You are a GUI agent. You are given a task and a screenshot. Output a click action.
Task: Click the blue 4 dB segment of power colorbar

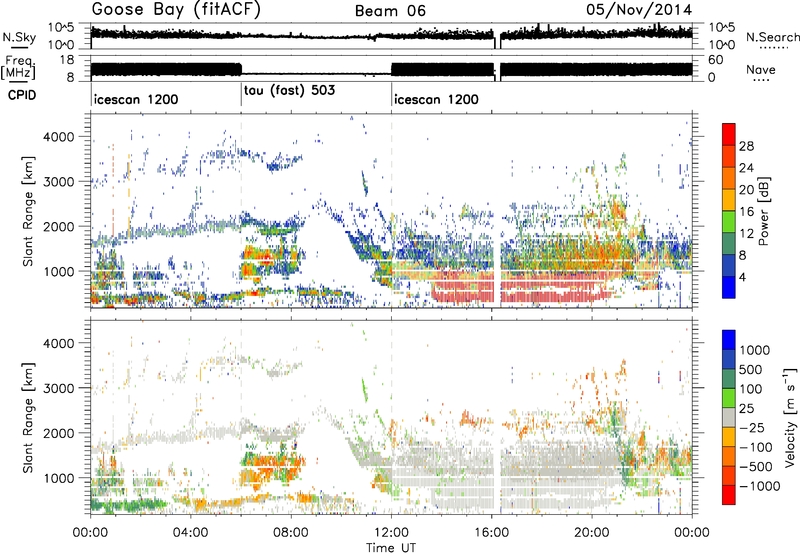click(x=729, y=288)
